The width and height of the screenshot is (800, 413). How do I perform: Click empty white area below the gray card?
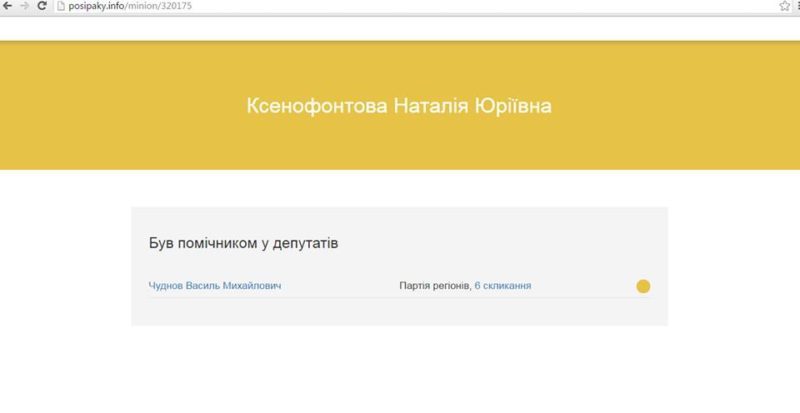pyautogui.click(x=400, y=370)
